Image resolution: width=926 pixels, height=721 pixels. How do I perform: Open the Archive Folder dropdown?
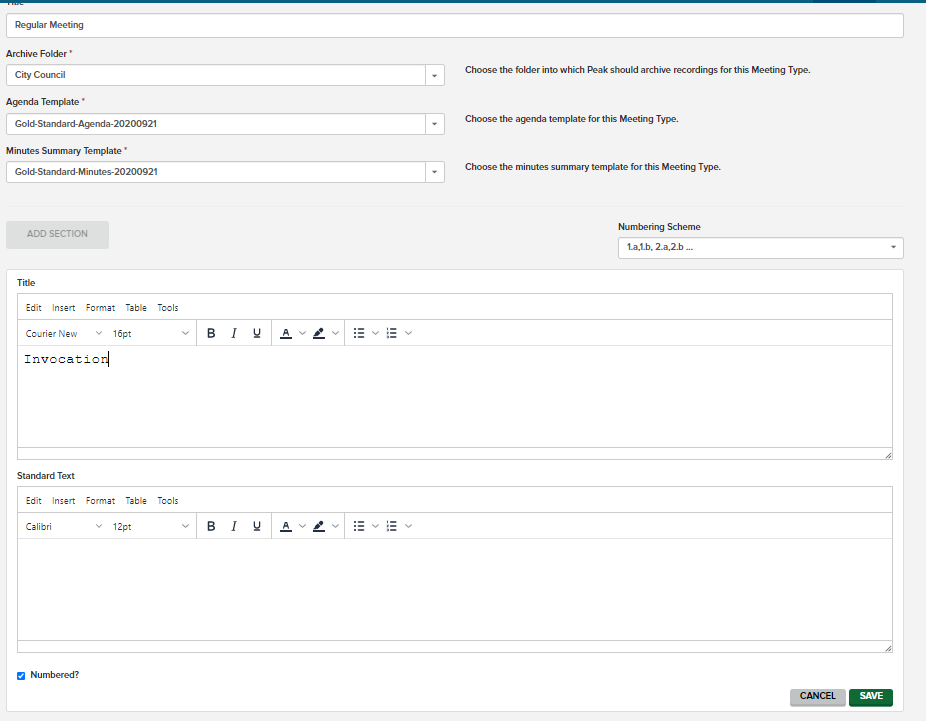pos(435,76)
